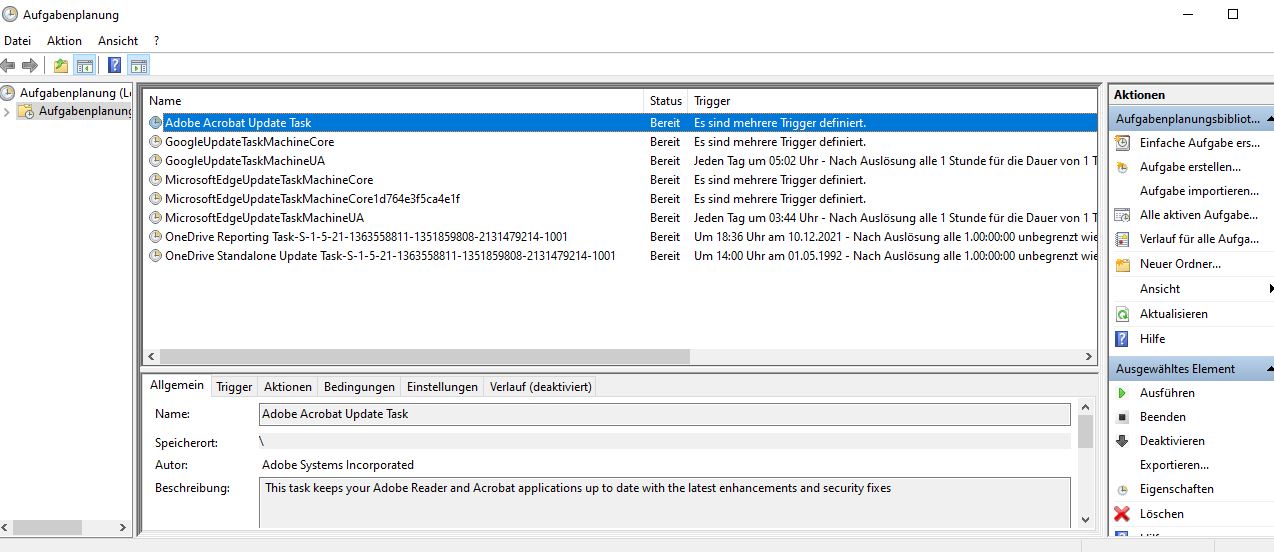Click the Back arrow in the toolbar

tap(9, 66)
